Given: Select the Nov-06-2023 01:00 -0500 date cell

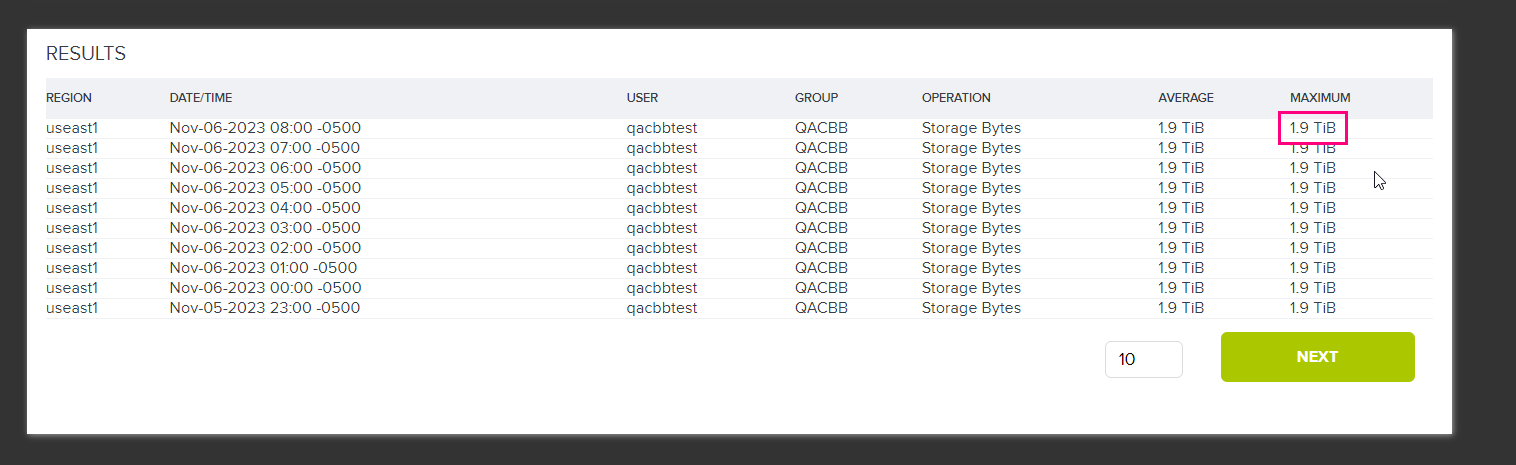Looking at the screenshot, I should [x=263, y=268].
